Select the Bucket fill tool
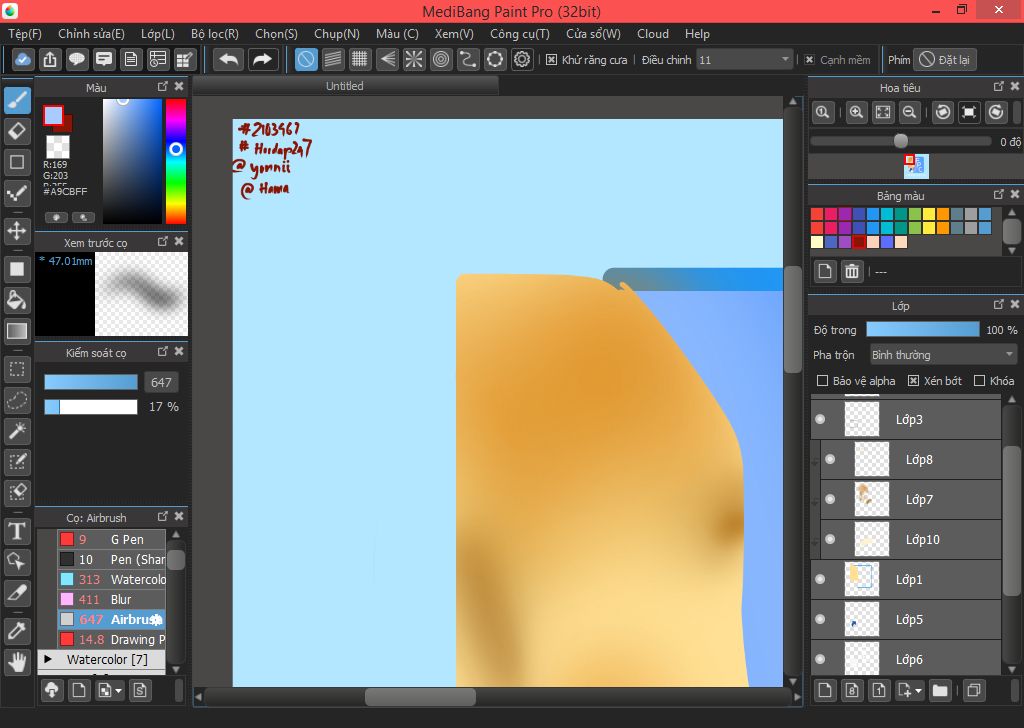Image resolution: width=1024 pixels, height=728 pixels. pos(18,300)
